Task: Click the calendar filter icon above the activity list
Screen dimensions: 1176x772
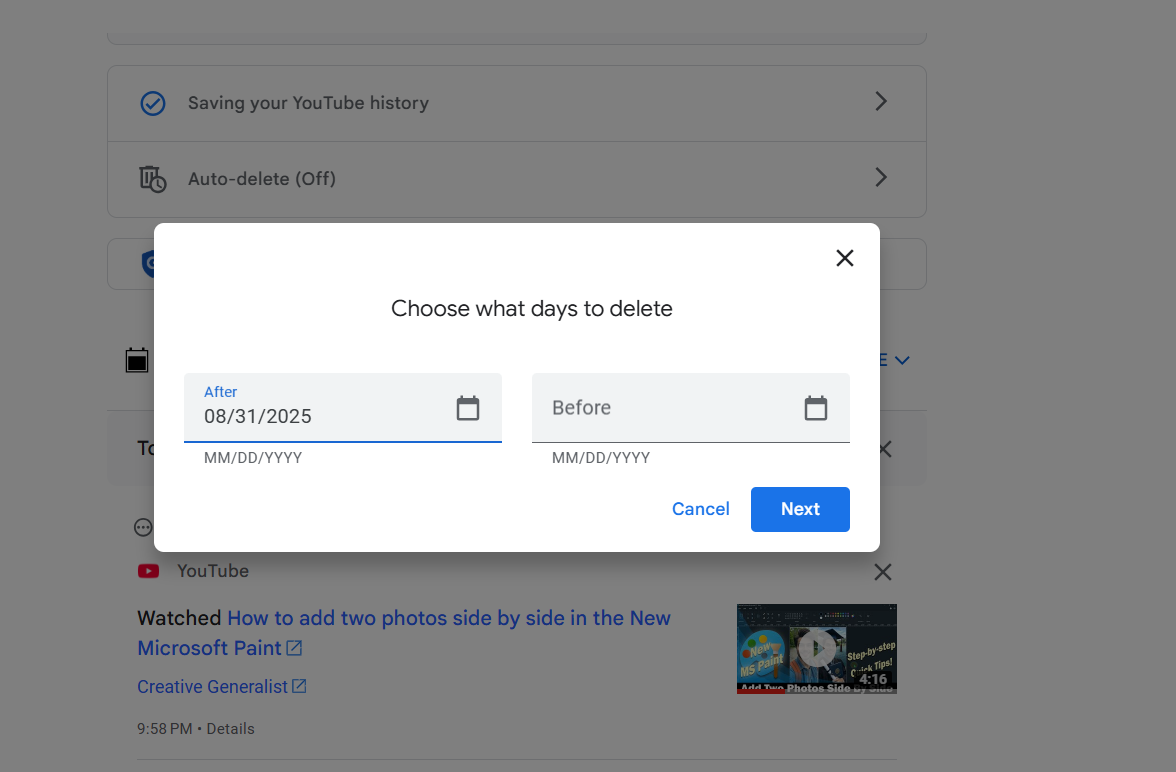Action: tap(137, 359)
